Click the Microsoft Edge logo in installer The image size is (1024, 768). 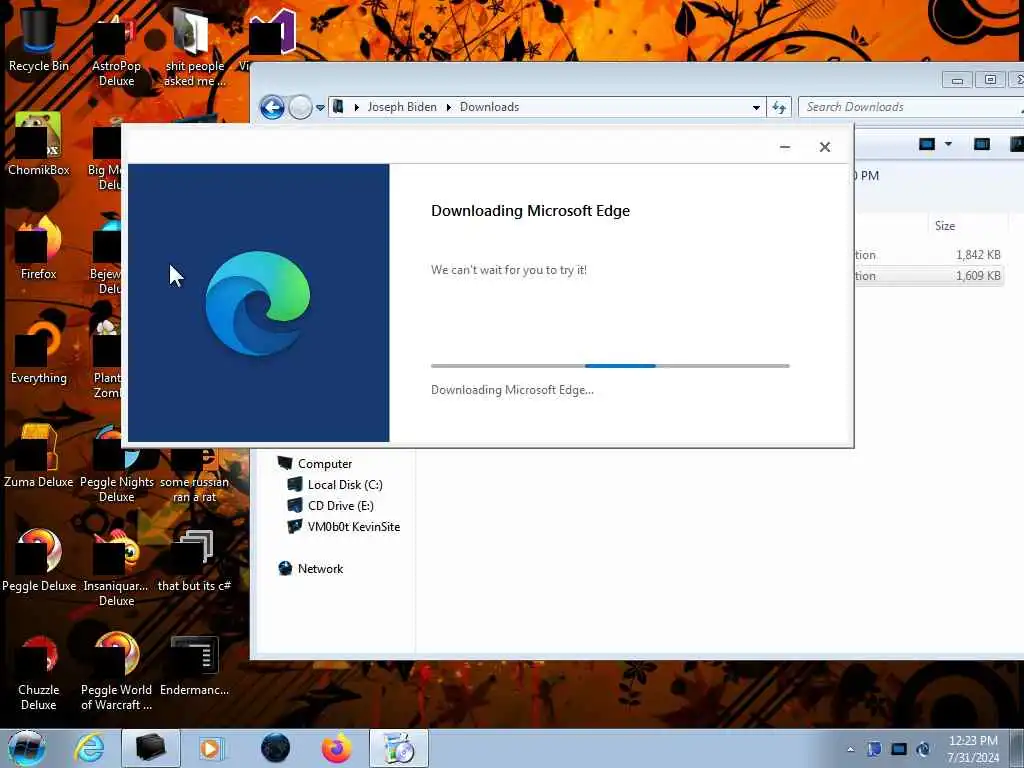point(258,303)
